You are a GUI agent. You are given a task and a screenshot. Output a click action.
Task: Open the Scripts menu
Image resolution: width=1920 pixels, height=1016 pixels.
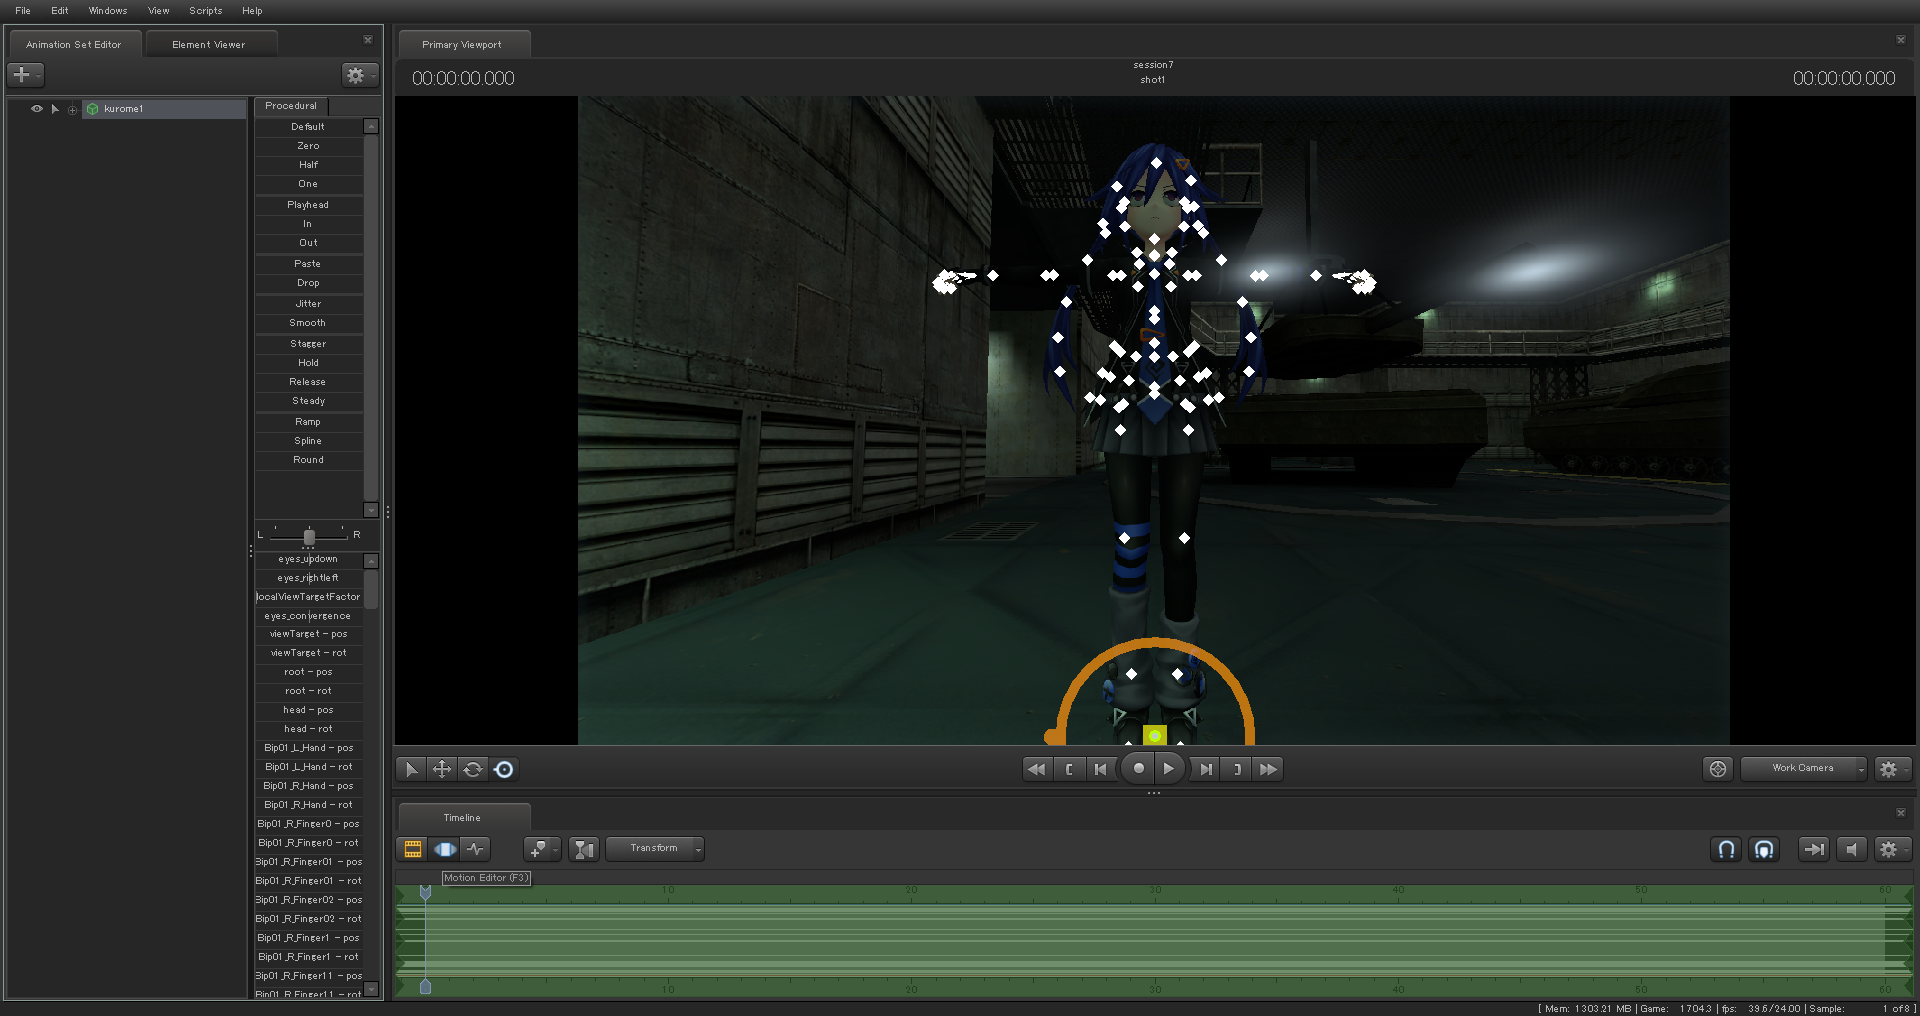click(x=205, y=11)
